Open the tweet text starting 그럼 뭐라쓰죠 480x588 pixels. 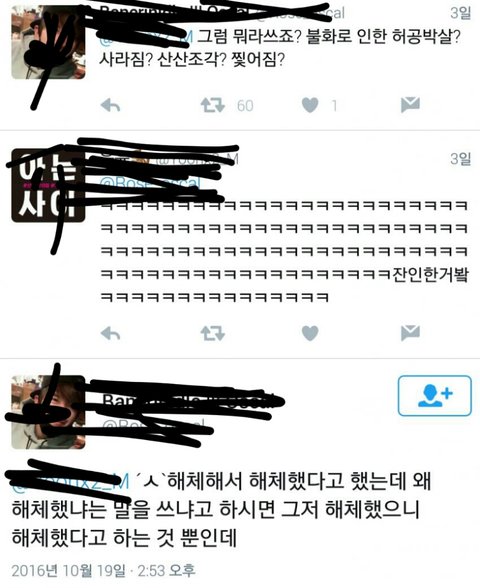(279, 48)
